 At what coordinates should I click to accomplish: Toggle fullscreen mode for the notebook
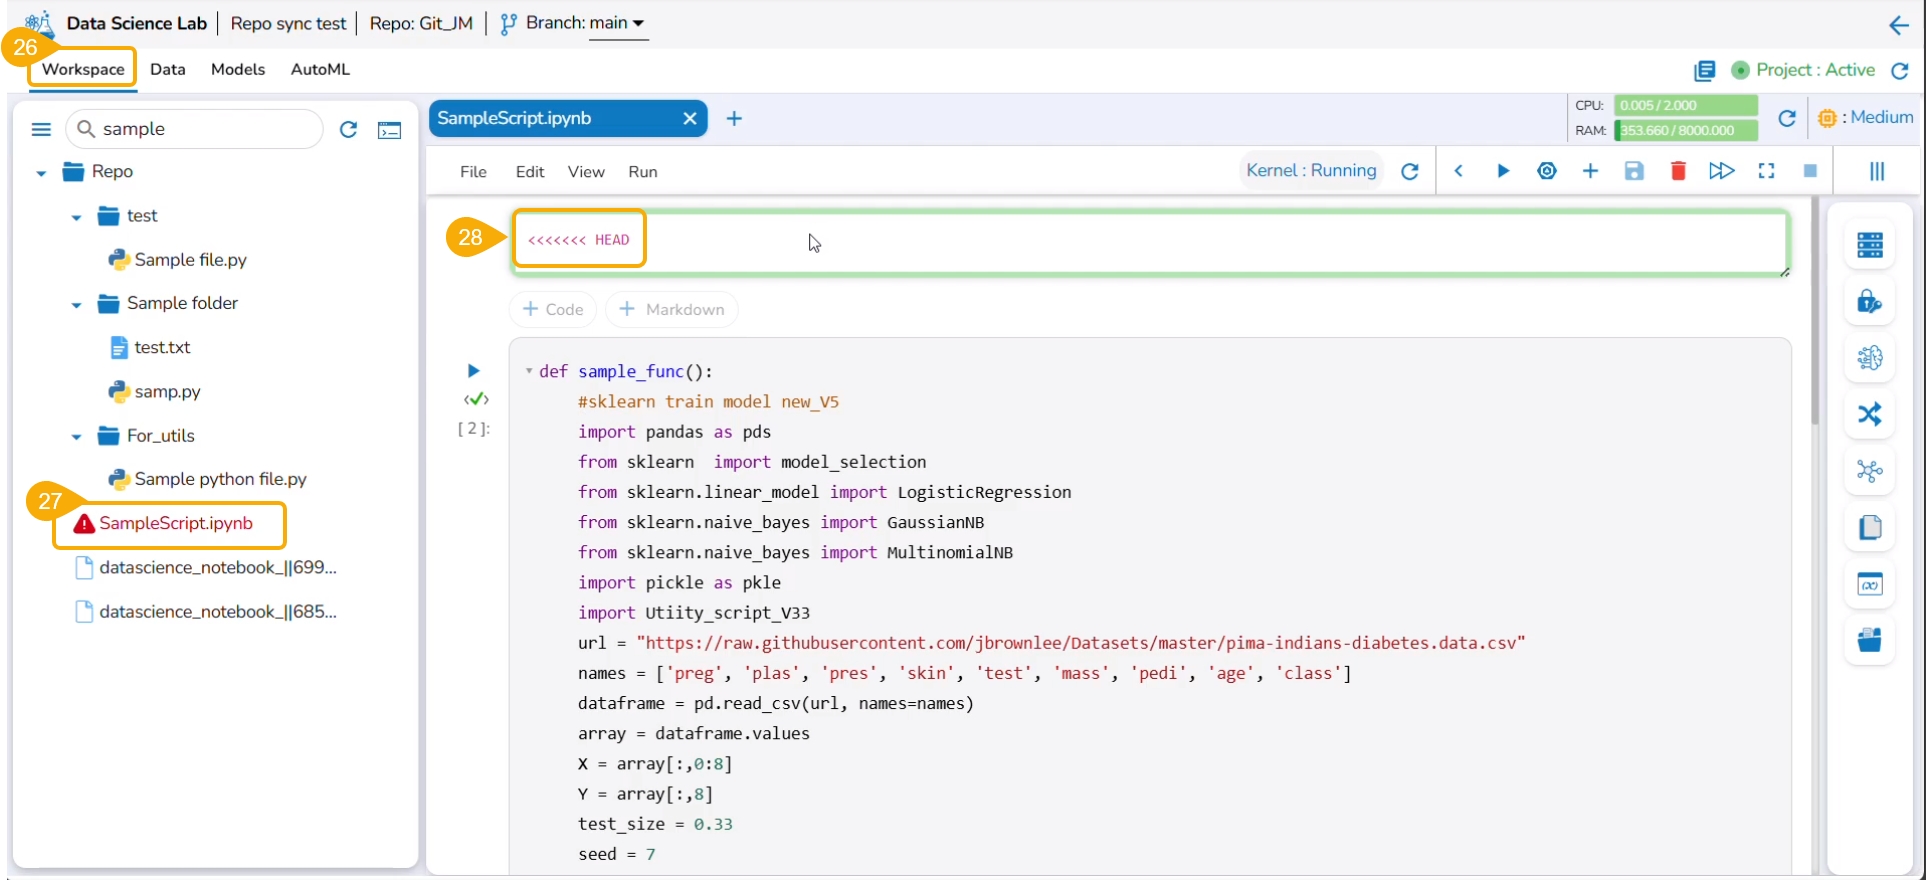(1766, 171)
